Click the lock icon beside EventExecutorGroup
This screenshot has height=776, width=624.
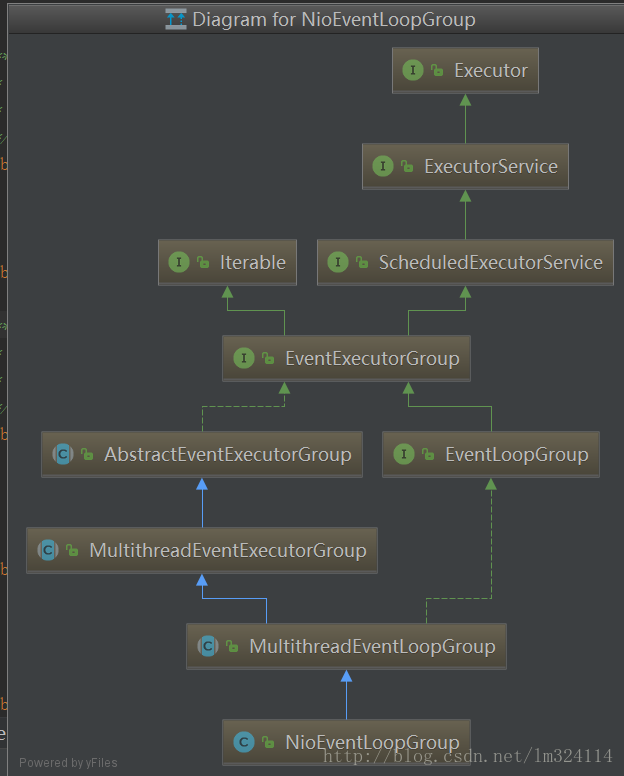point(268,358)
